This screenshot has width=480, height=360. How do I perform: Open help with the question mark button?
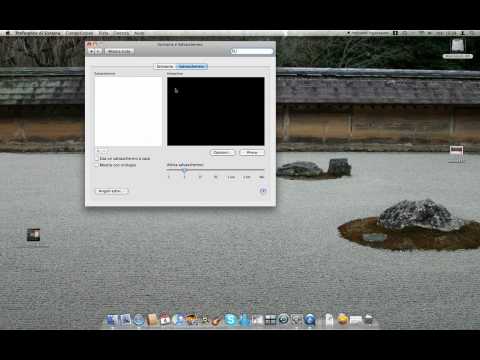263,191
